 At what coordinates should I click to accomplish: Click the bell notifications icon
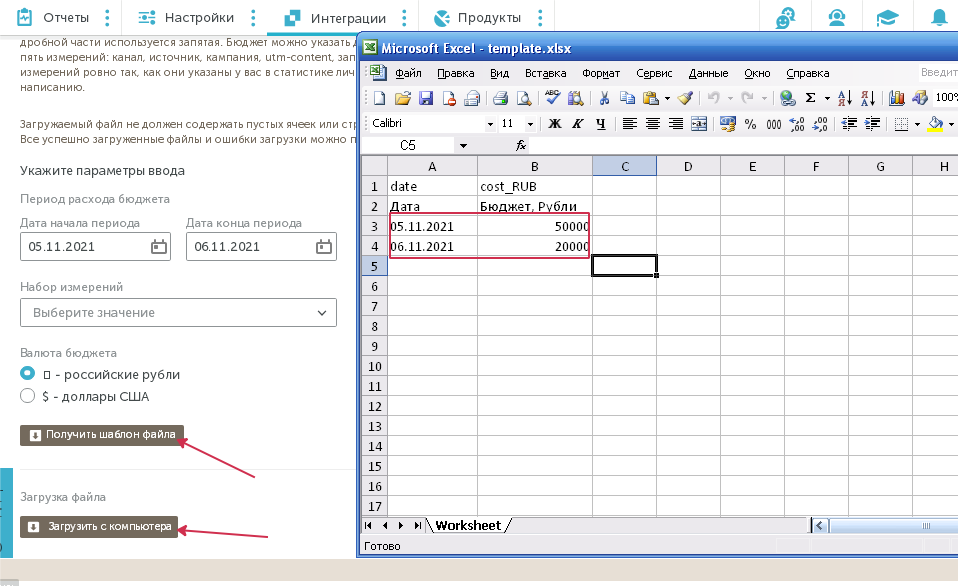[x=940, y=18]
